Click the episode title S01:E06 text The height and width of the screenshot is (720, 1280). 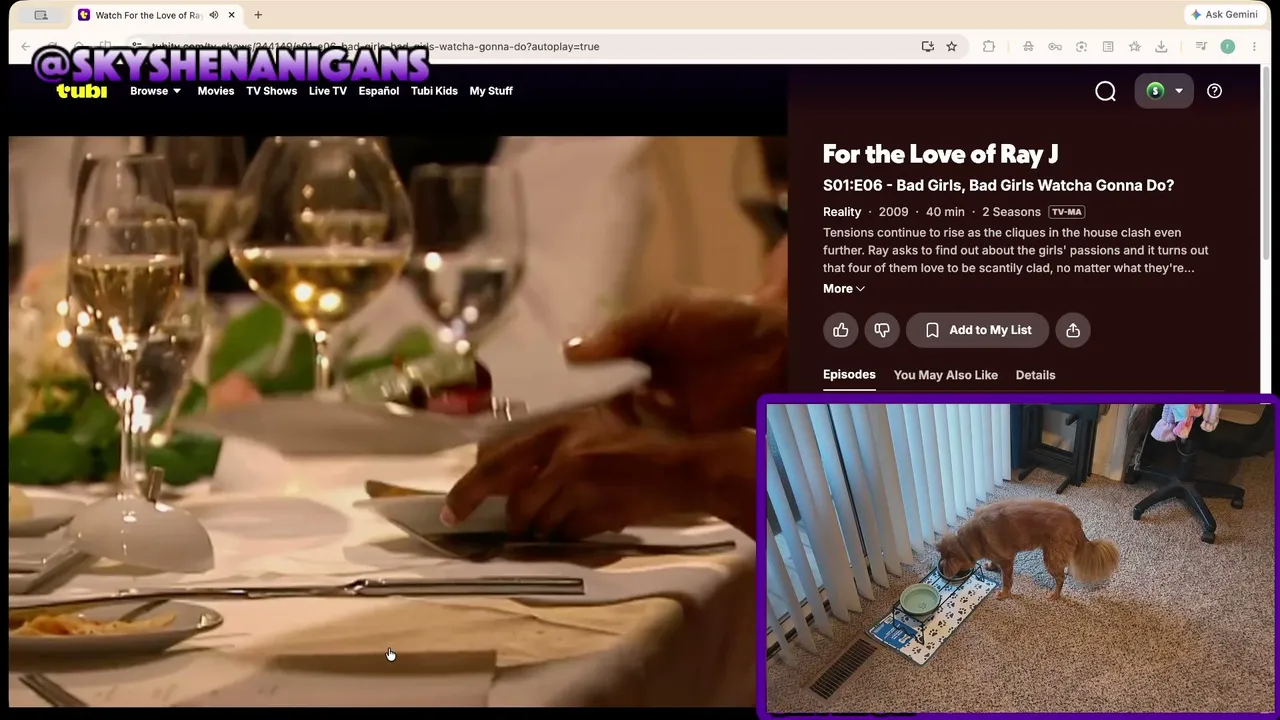point(998,185)
